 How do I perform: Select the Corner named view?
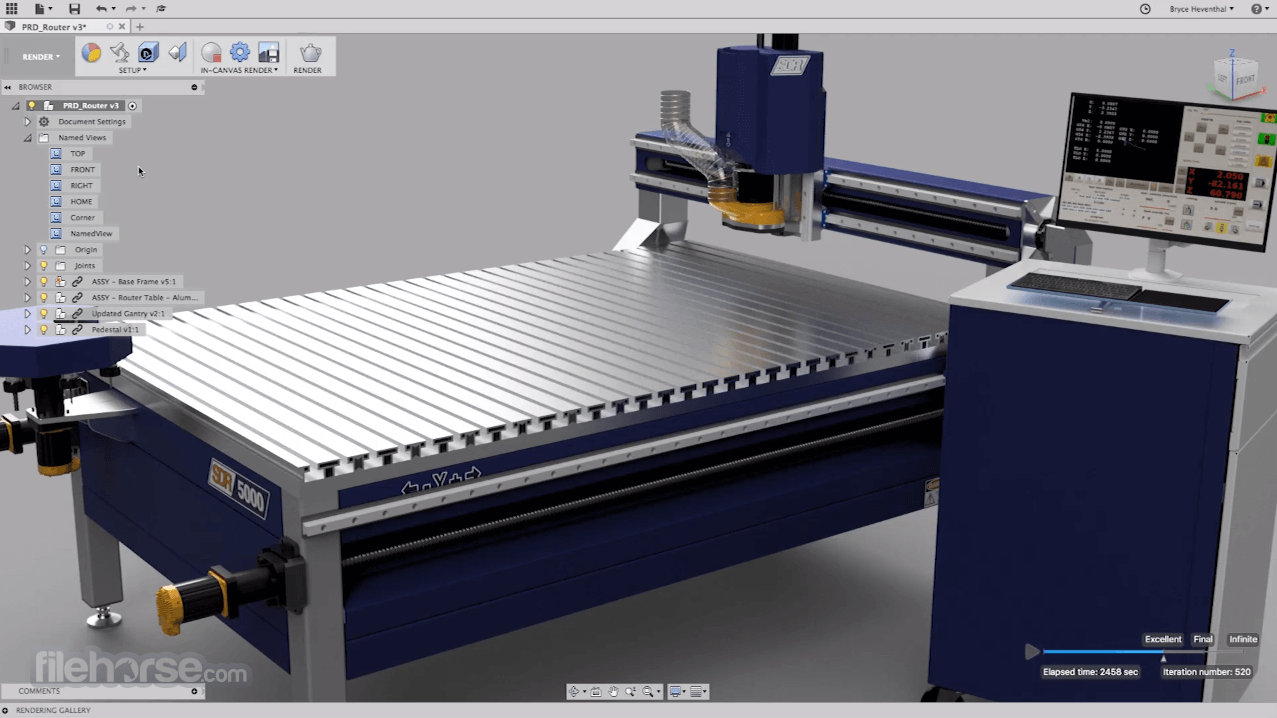coord(83,218)
